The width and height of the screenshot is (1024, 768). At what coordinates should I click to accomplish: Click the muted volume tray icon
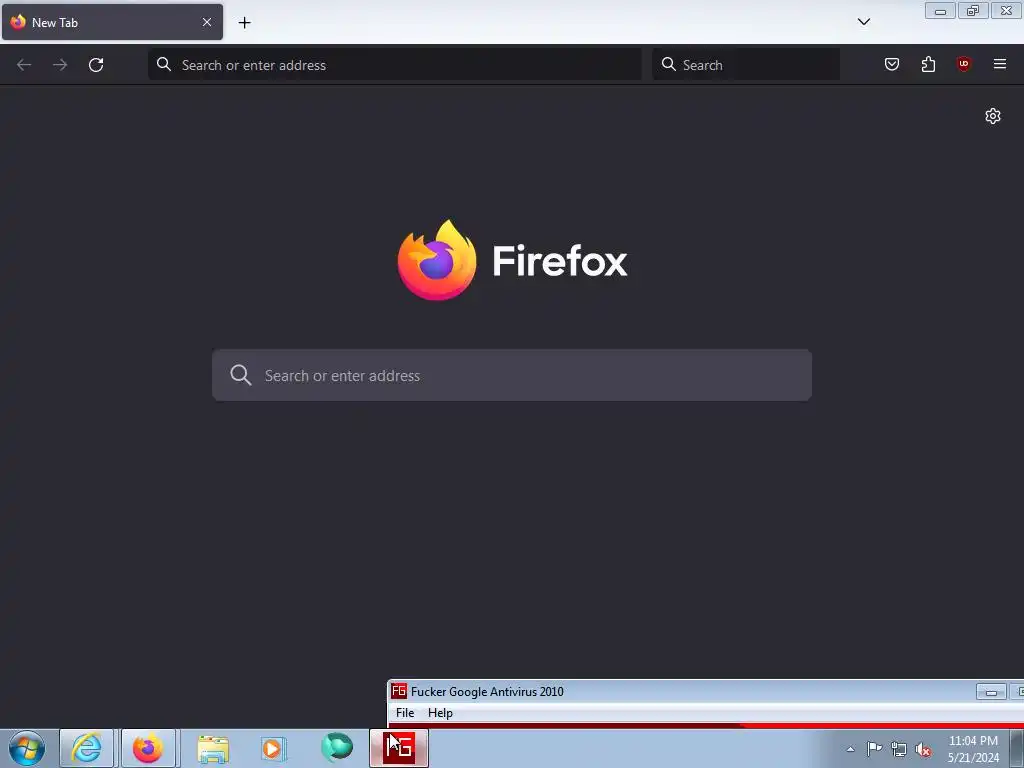click(x=923, y=749)
